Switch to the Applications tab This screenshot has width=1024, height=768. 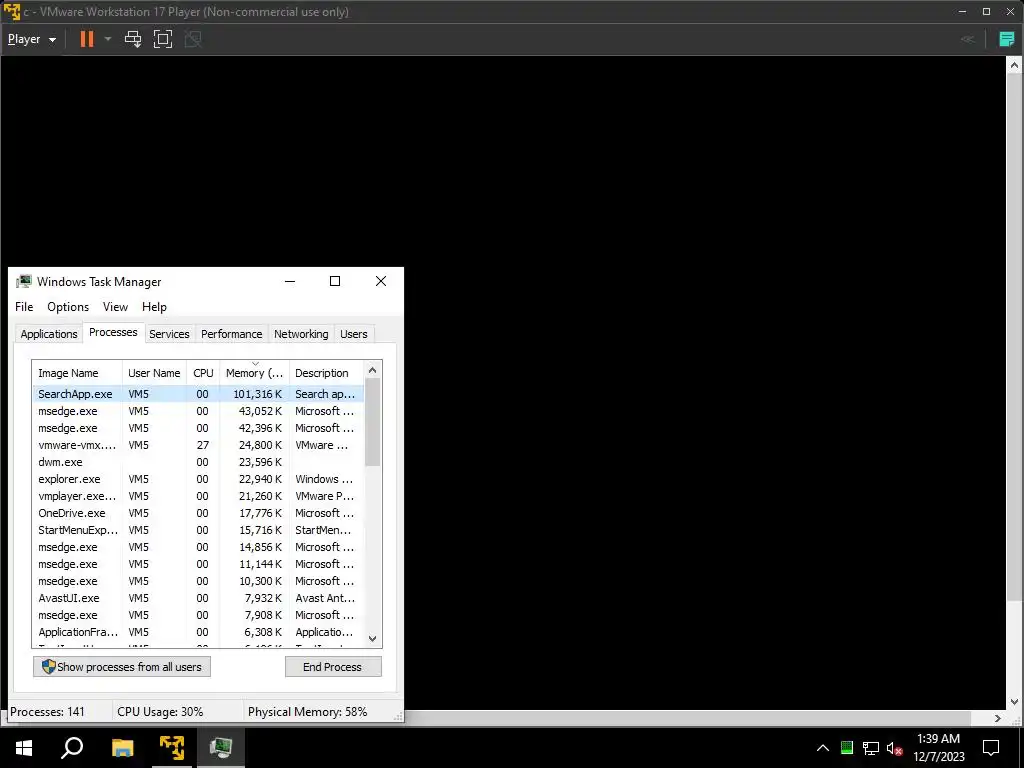[49, 334]
